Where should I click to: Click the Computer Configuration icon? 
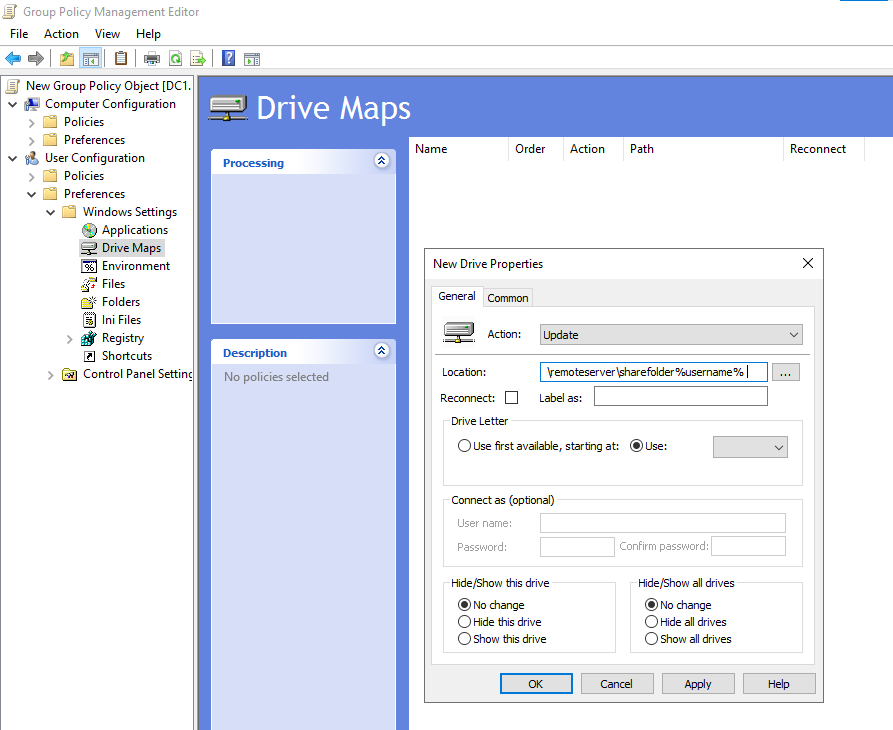32,104
